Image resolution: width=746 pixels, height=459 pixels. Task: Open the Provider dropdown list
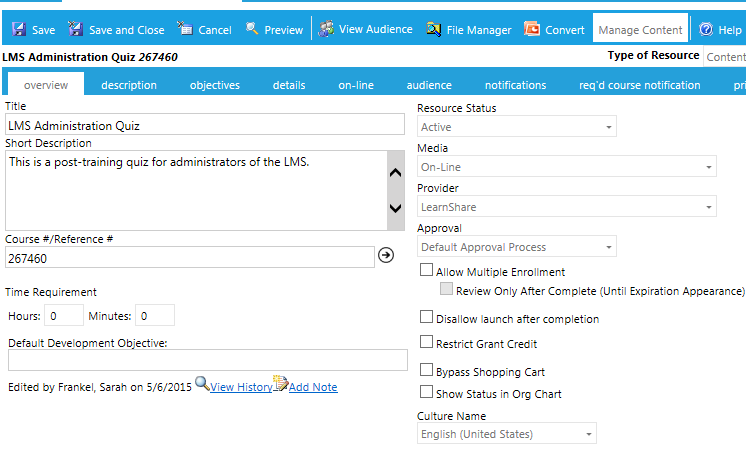(707, 207)
